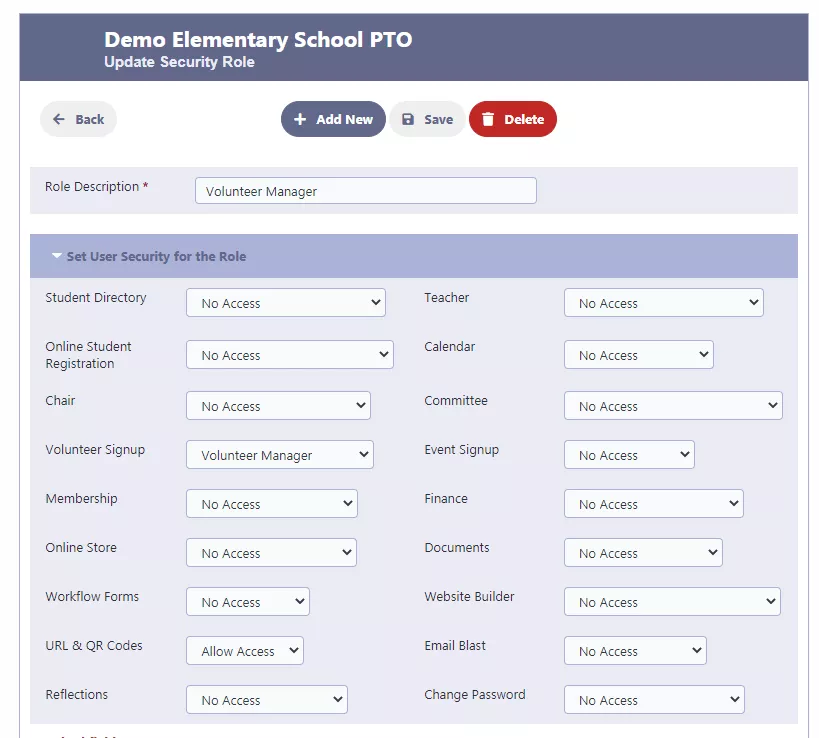Click the floppy disk Save icon
This screenshot has height=738, width=819.
tap(408, 119)
